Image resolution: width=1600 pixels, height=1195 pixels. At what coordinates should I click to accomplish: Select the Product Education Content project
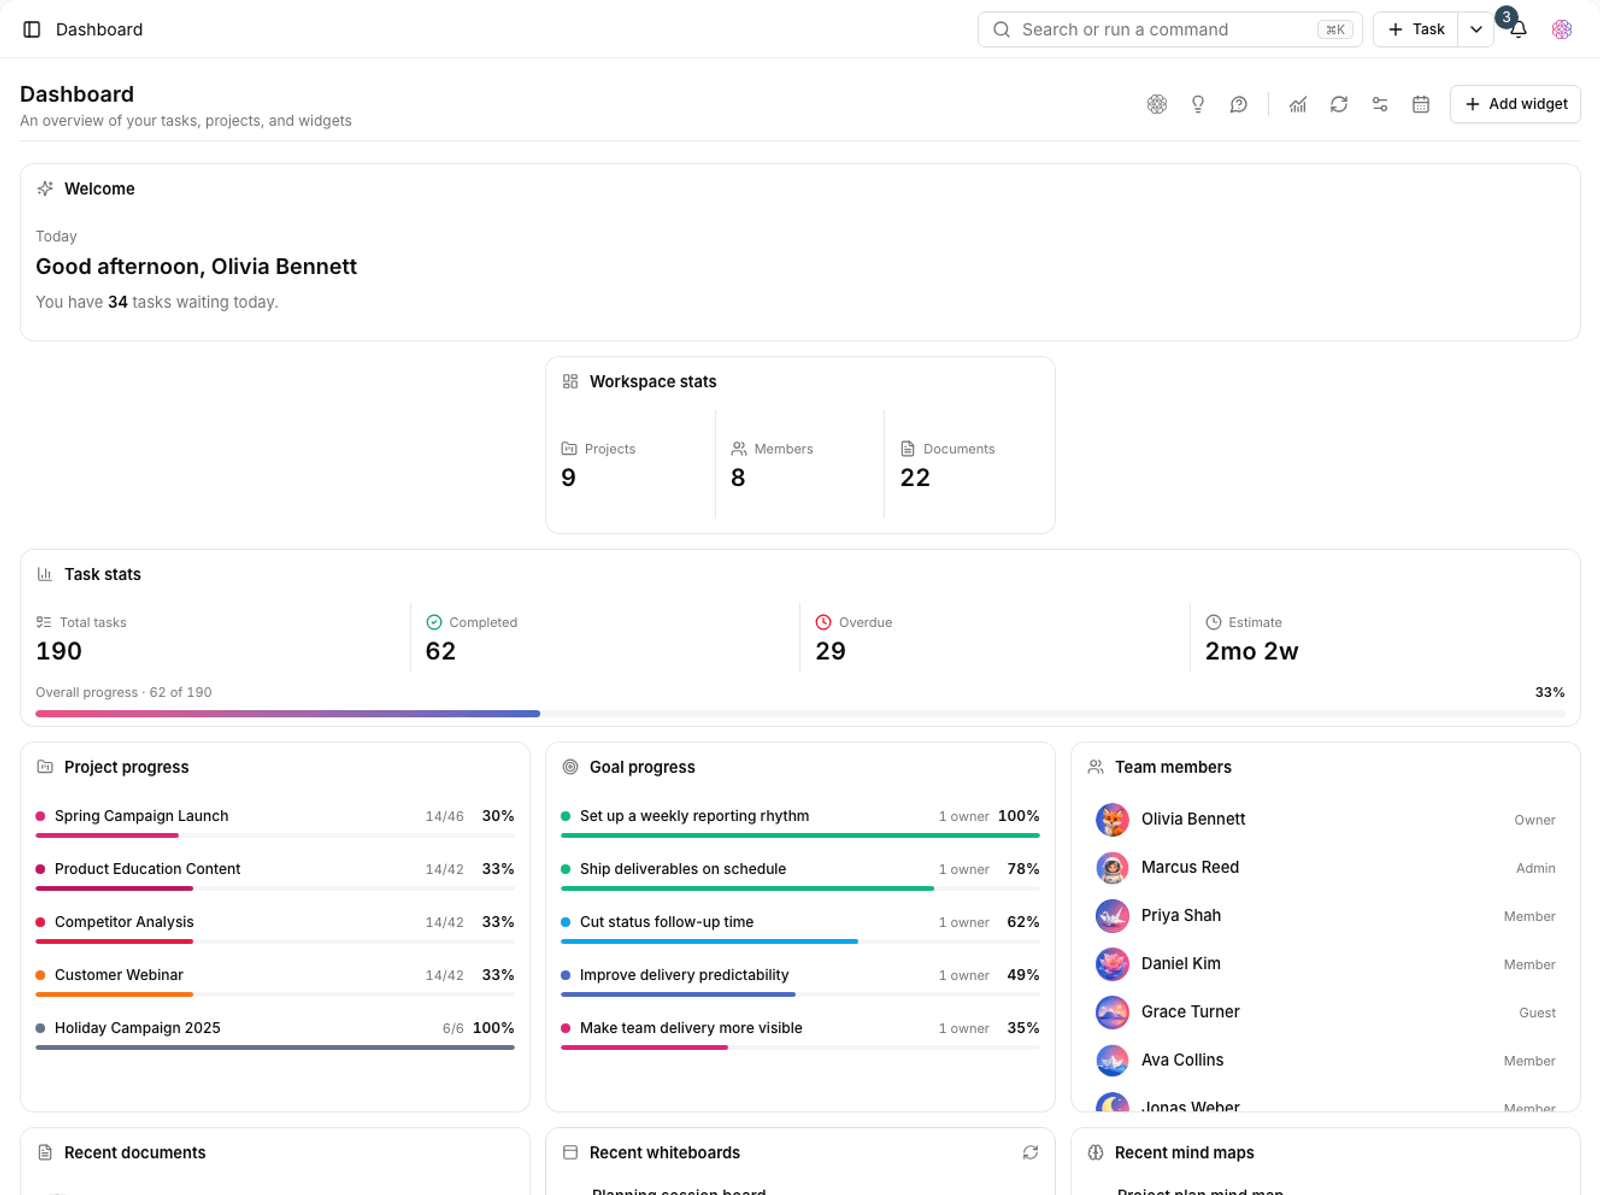(275, 874)
